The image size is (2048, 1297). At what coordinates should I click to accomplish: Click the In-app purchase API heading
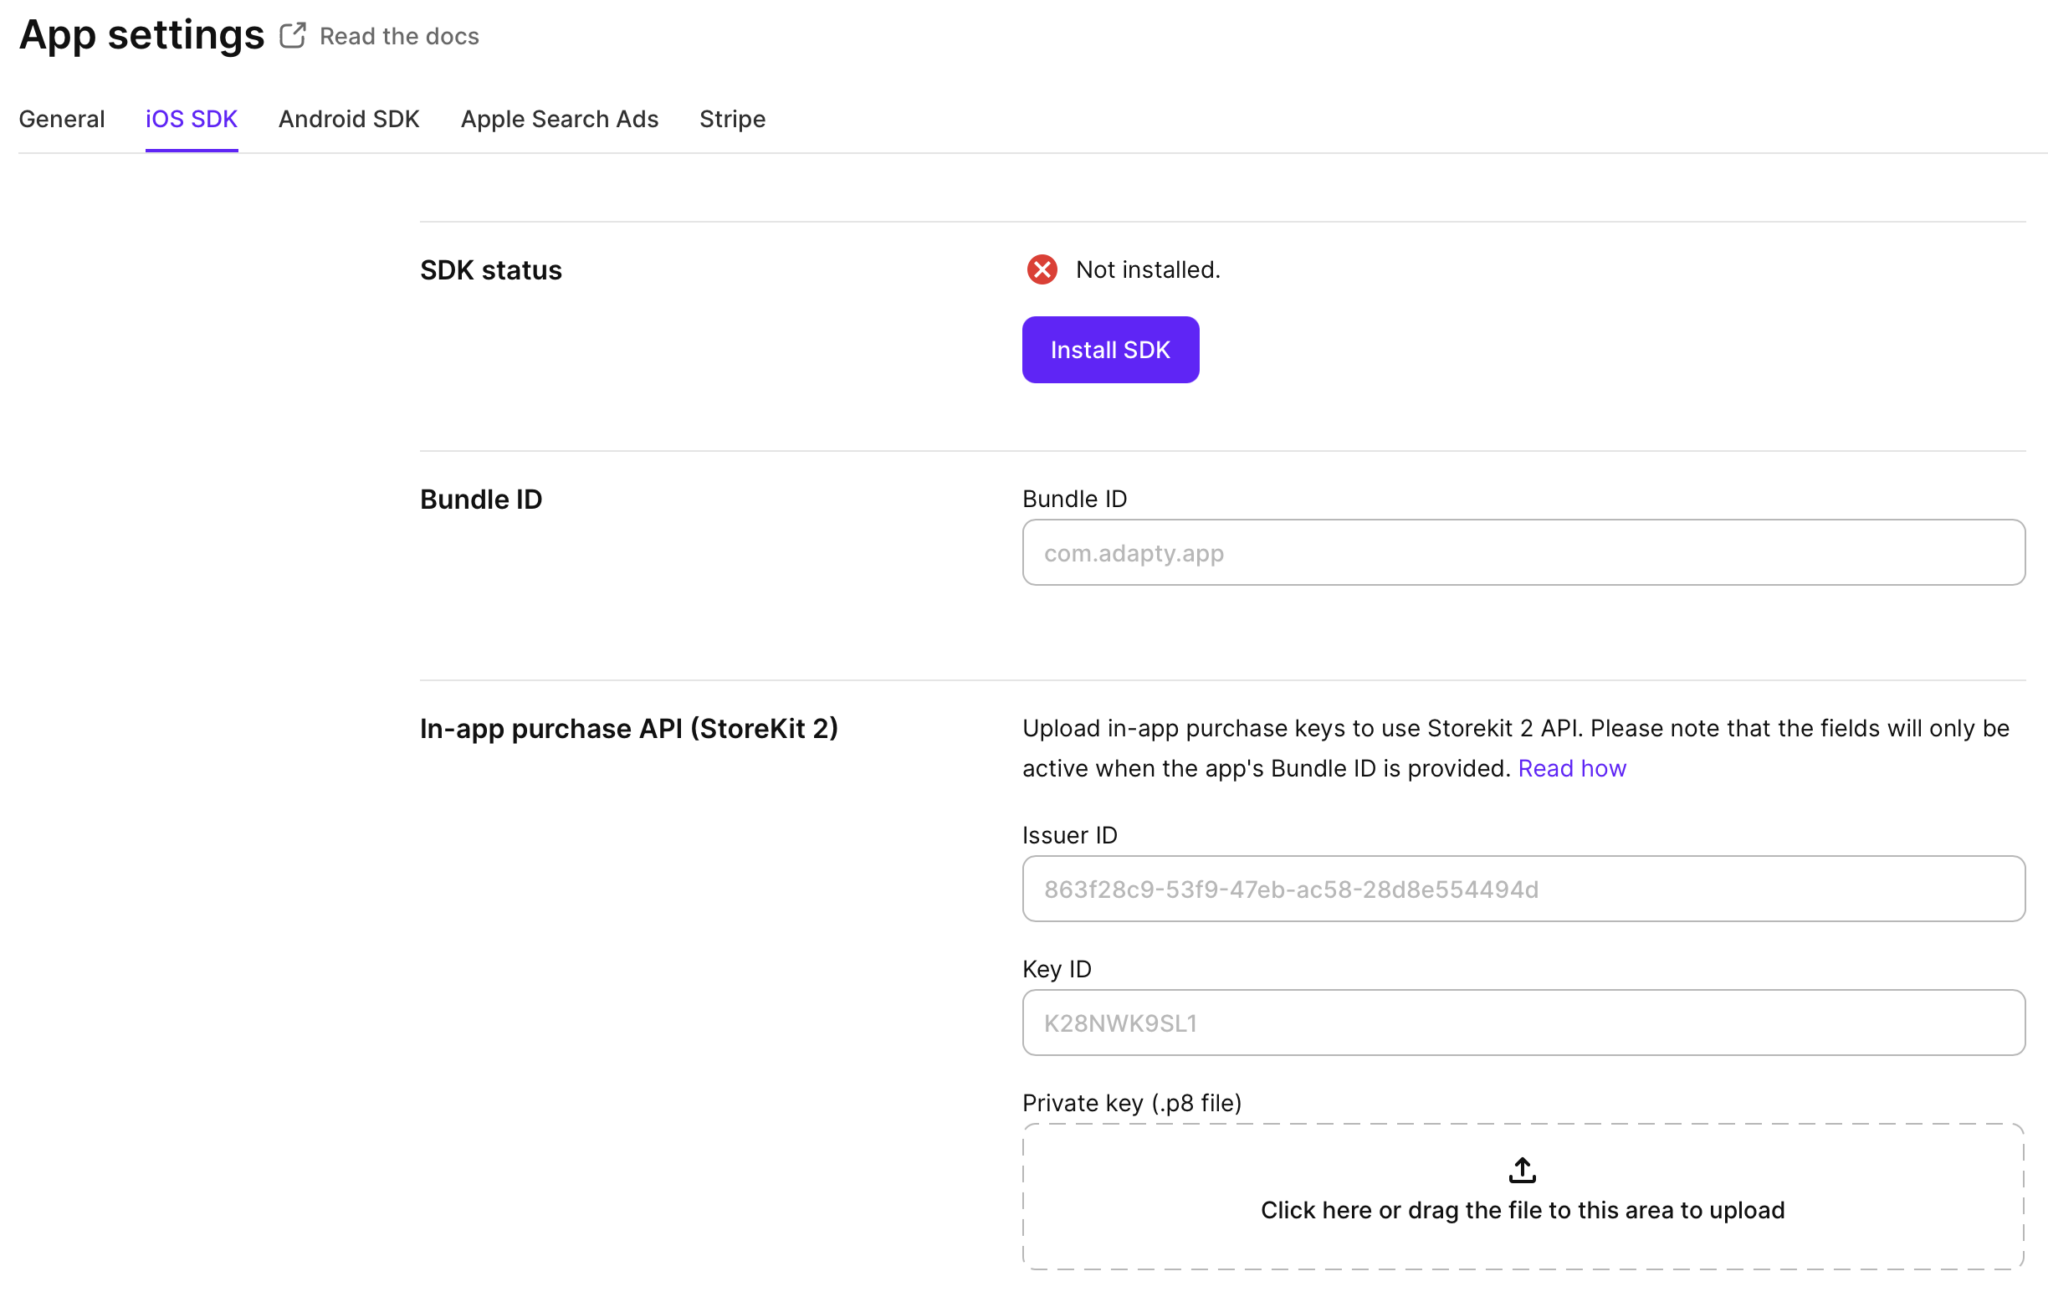point(629,729)
